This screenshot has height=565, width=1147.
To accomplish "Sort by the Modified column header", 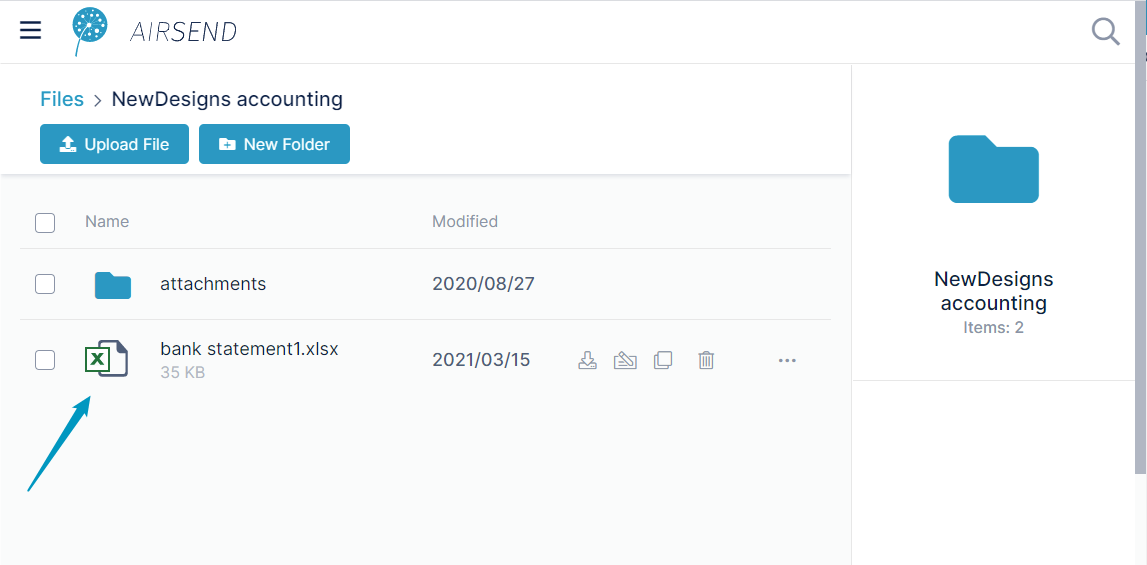I will pyautogui.click(x=465, y=221).
